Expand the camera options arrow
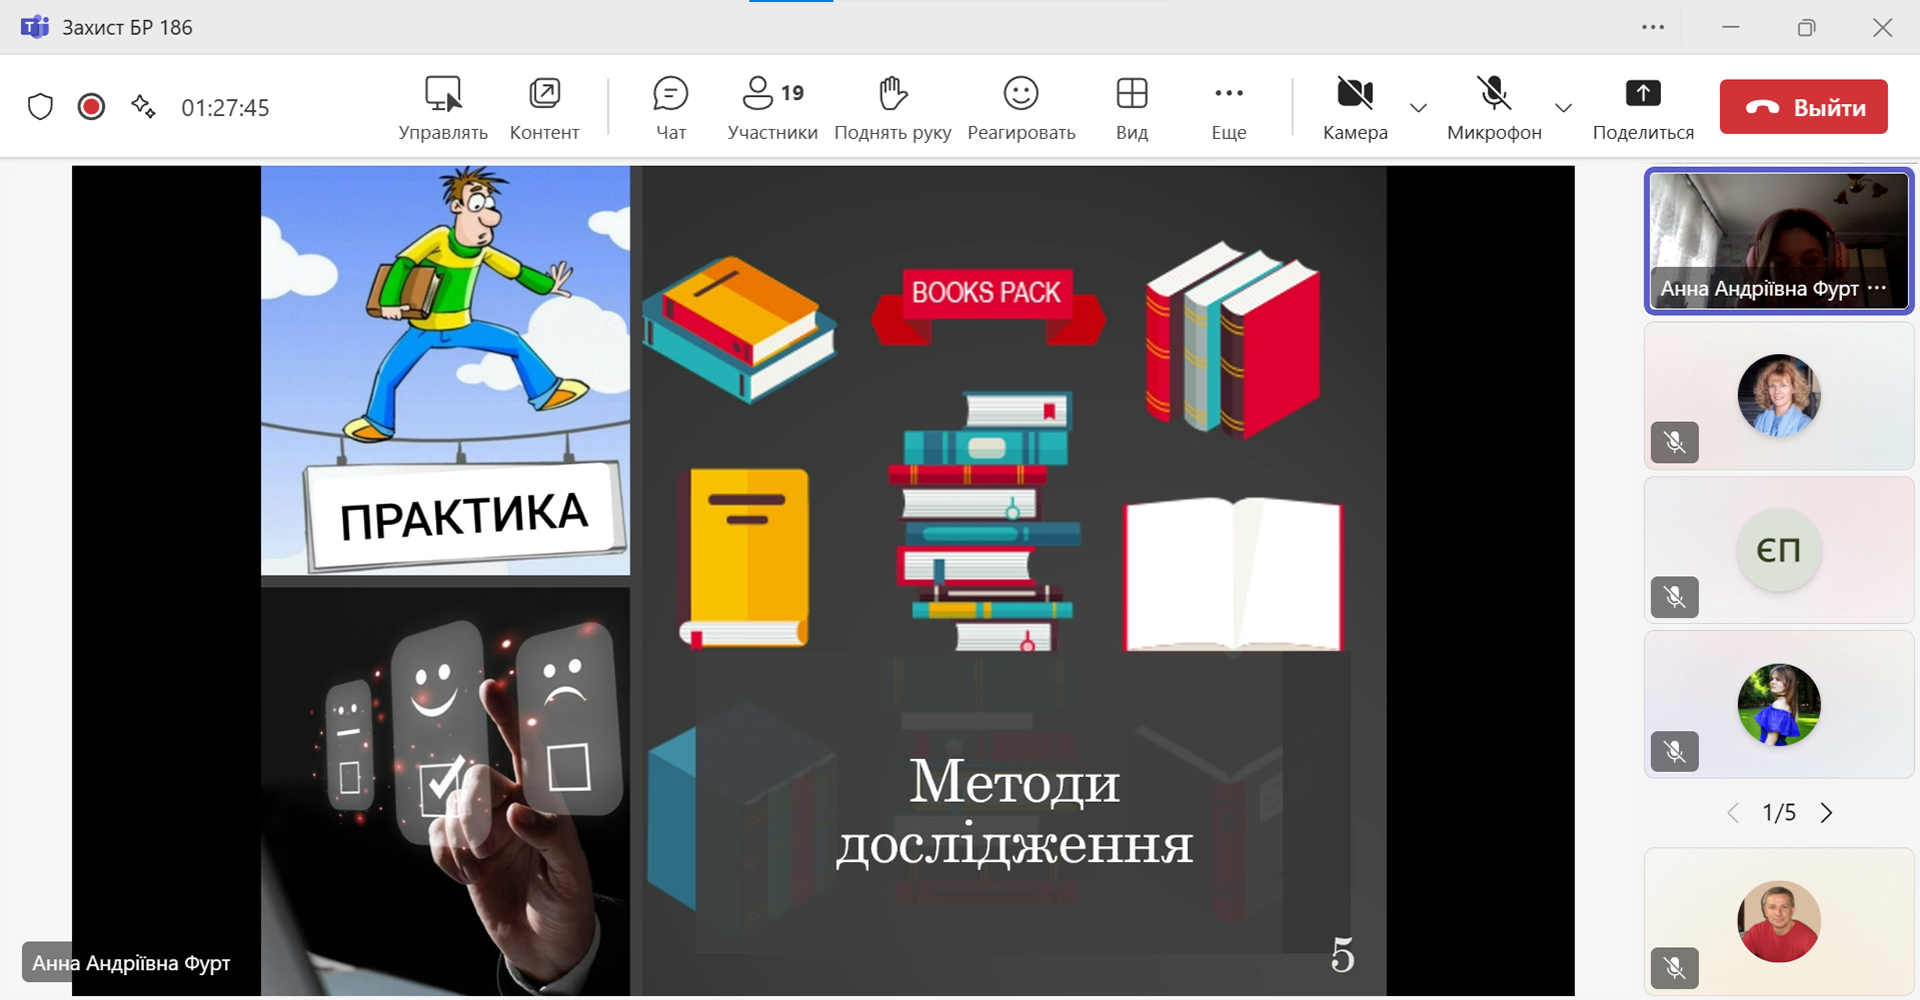This screenshot has width=1920, height=1000. (1418, 108)
